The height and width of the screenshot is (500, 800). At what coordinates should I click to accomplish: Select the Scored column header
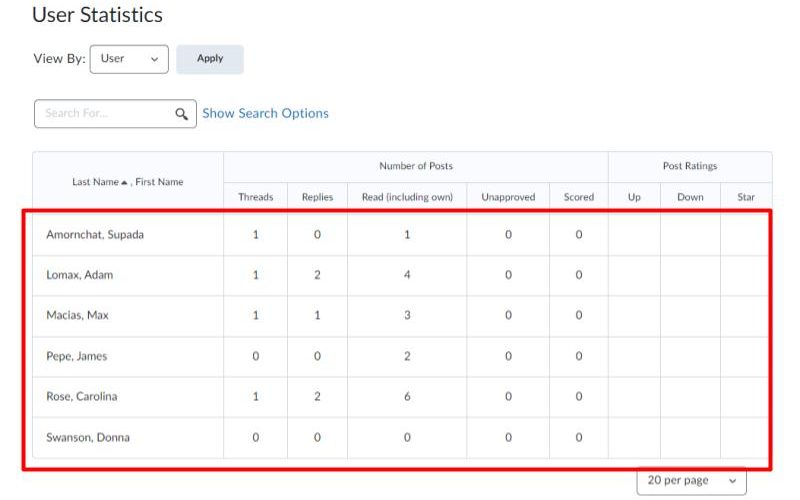(x=579, y=197)
